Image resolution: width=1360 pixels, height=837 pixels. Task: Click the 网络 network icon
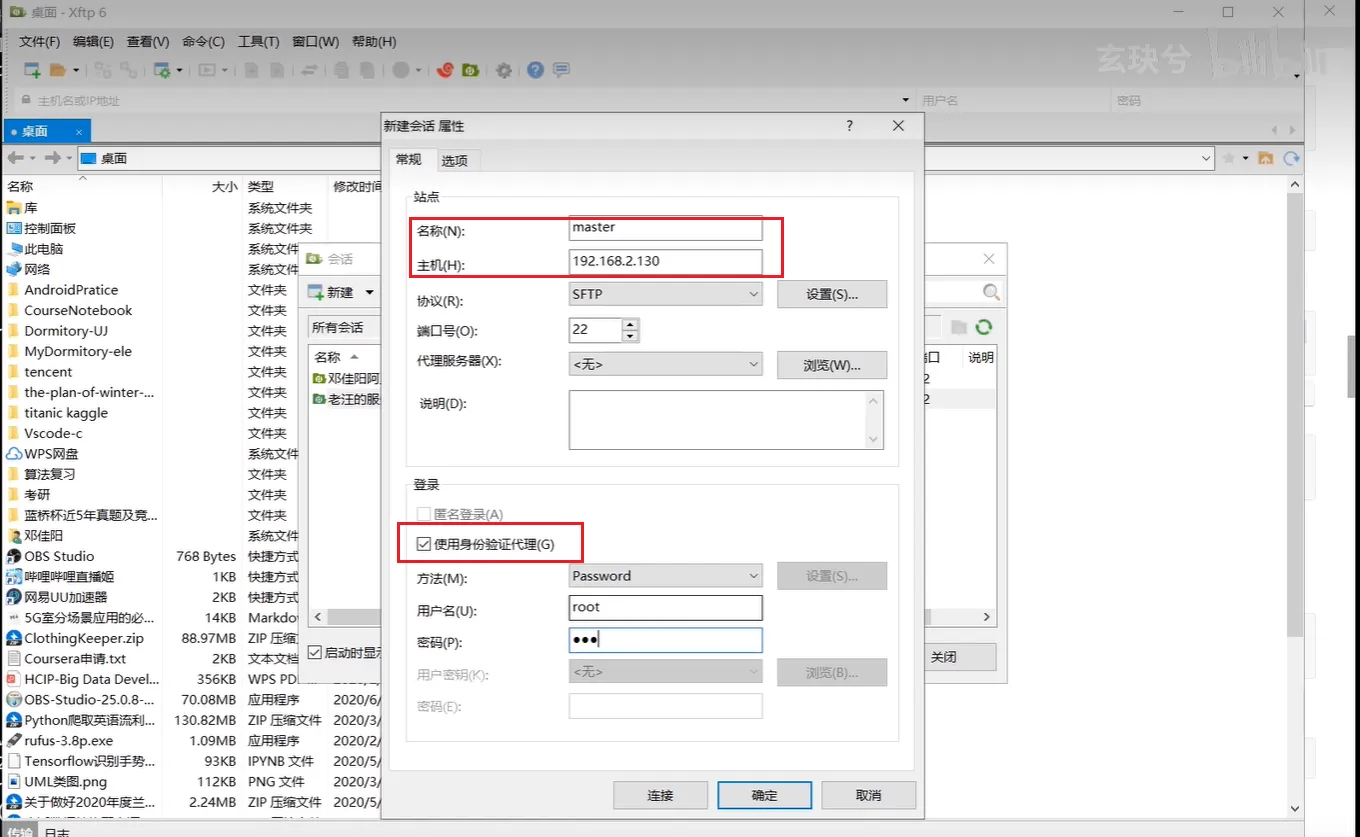pos(14,269)
